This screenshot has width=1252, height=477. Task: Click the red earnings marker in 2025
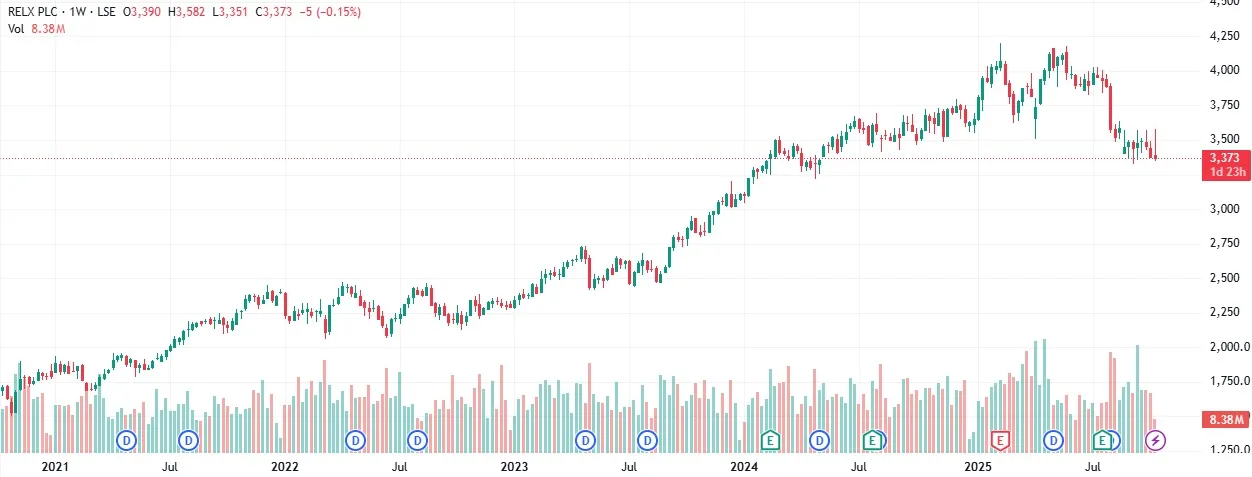coord(999,439)
